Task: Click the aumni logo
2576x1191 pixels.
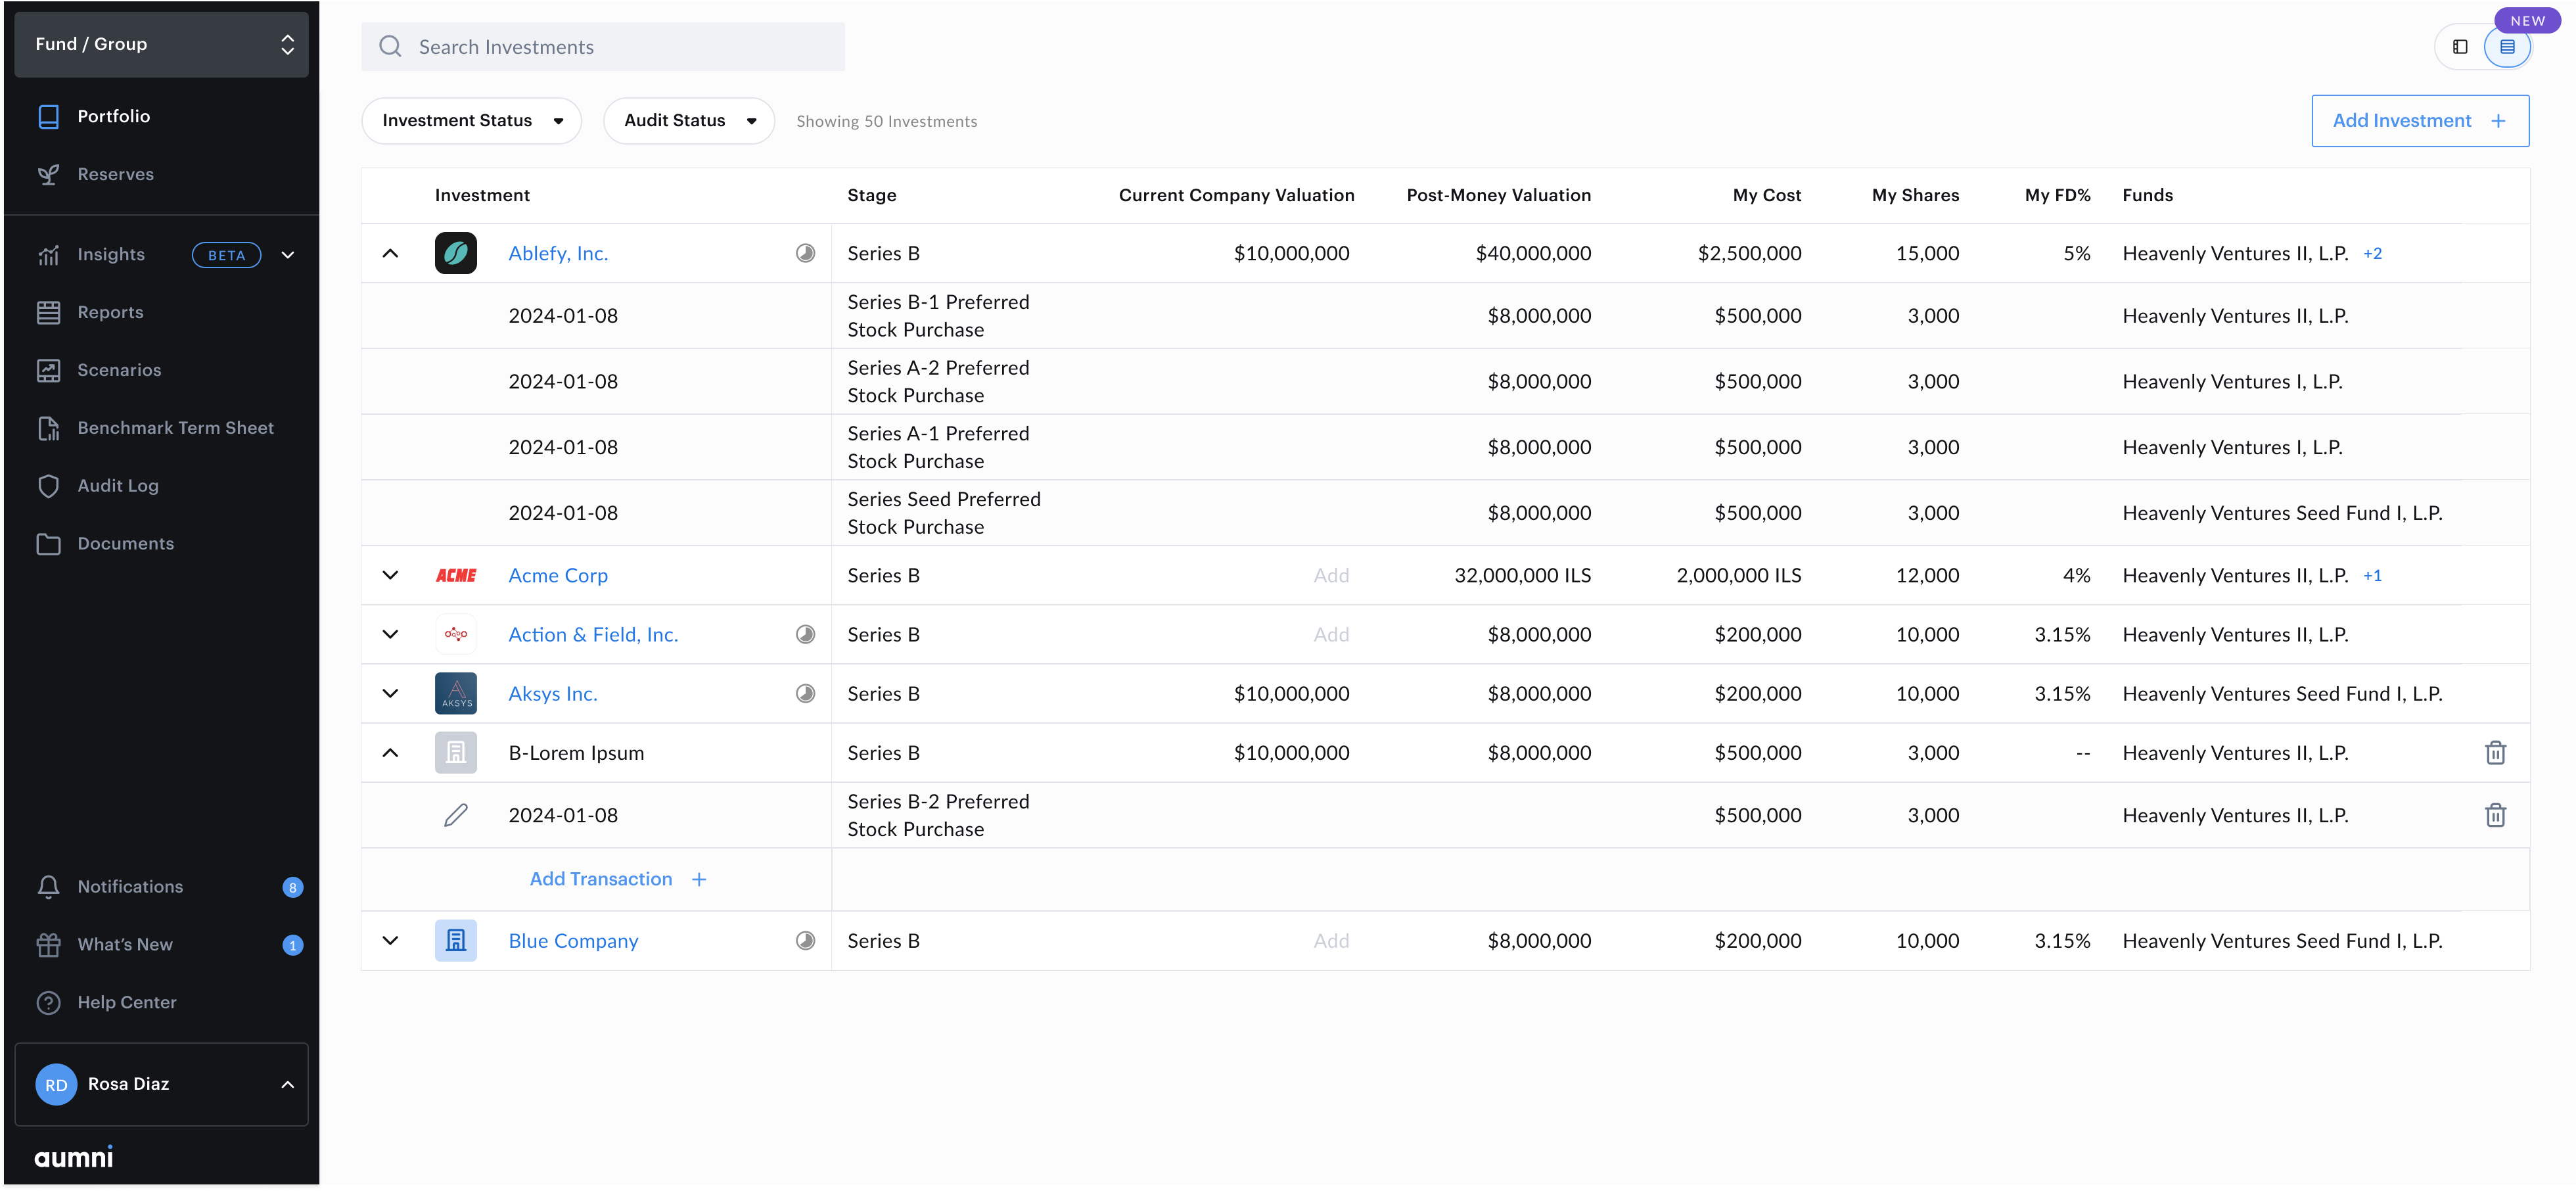Action: pyautogui.click(x=74, y=1158)
